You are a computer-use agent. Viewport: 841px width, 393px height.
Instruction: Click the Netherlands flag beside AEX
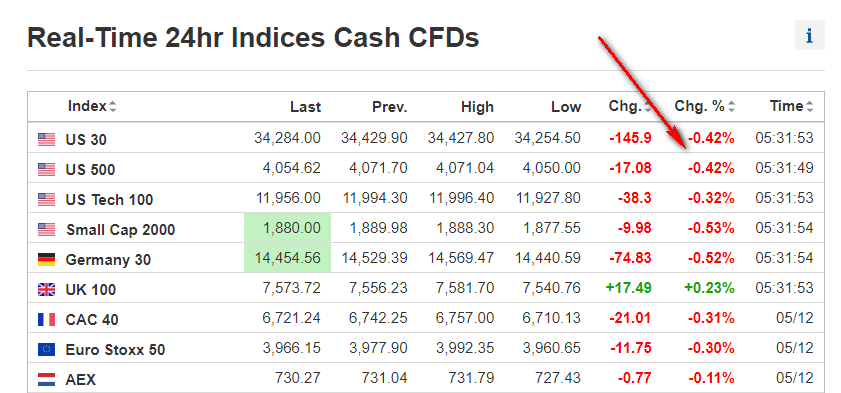pos(47,380)
